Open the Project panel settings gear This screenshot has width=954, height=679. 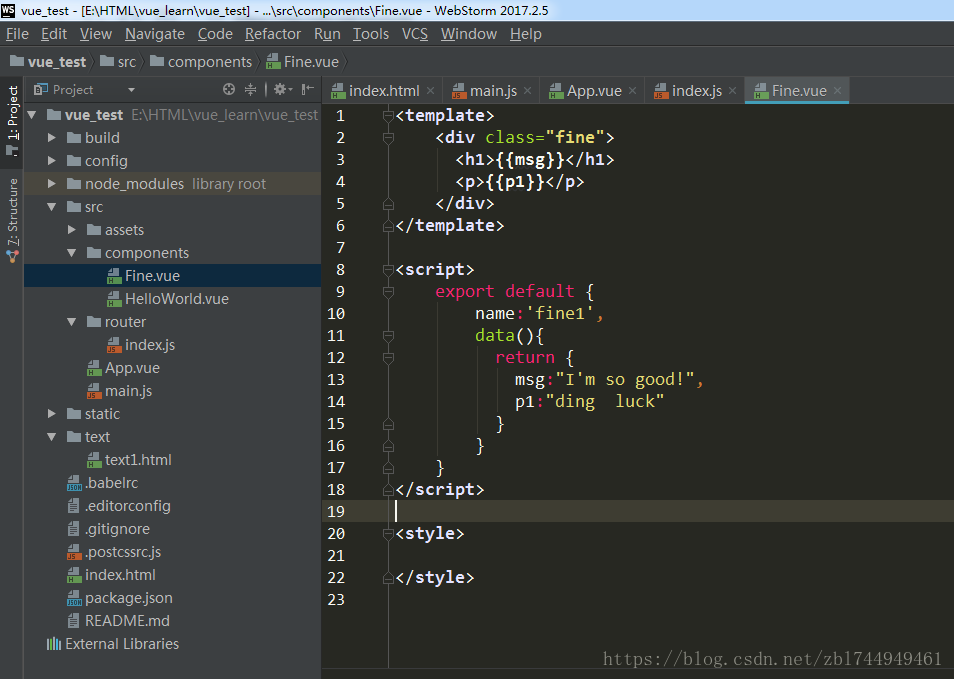tap(282, 89)
